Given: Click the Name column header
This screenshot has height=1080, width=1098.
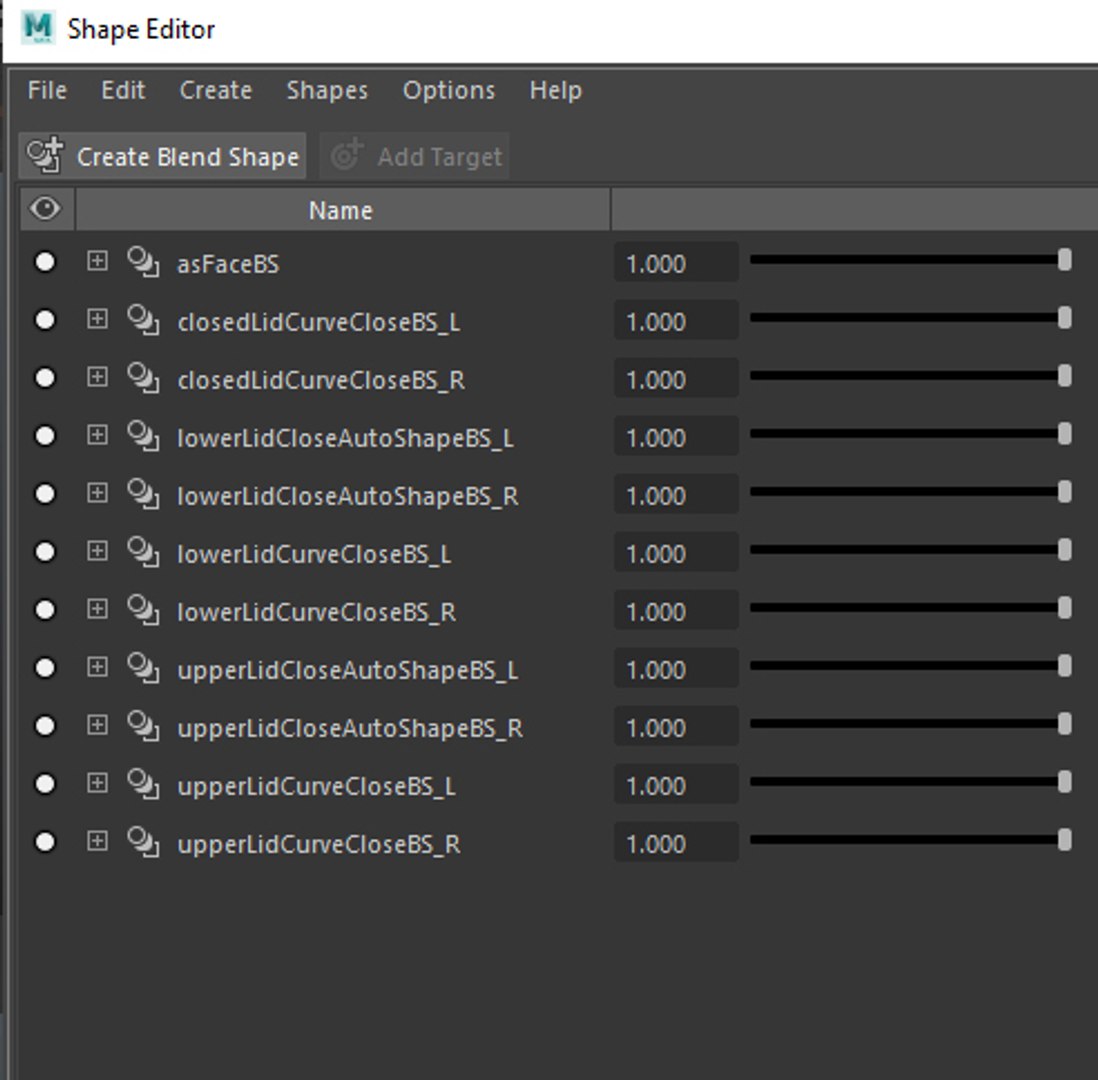Looking at the screenshot, I should (x=342, y=210).
